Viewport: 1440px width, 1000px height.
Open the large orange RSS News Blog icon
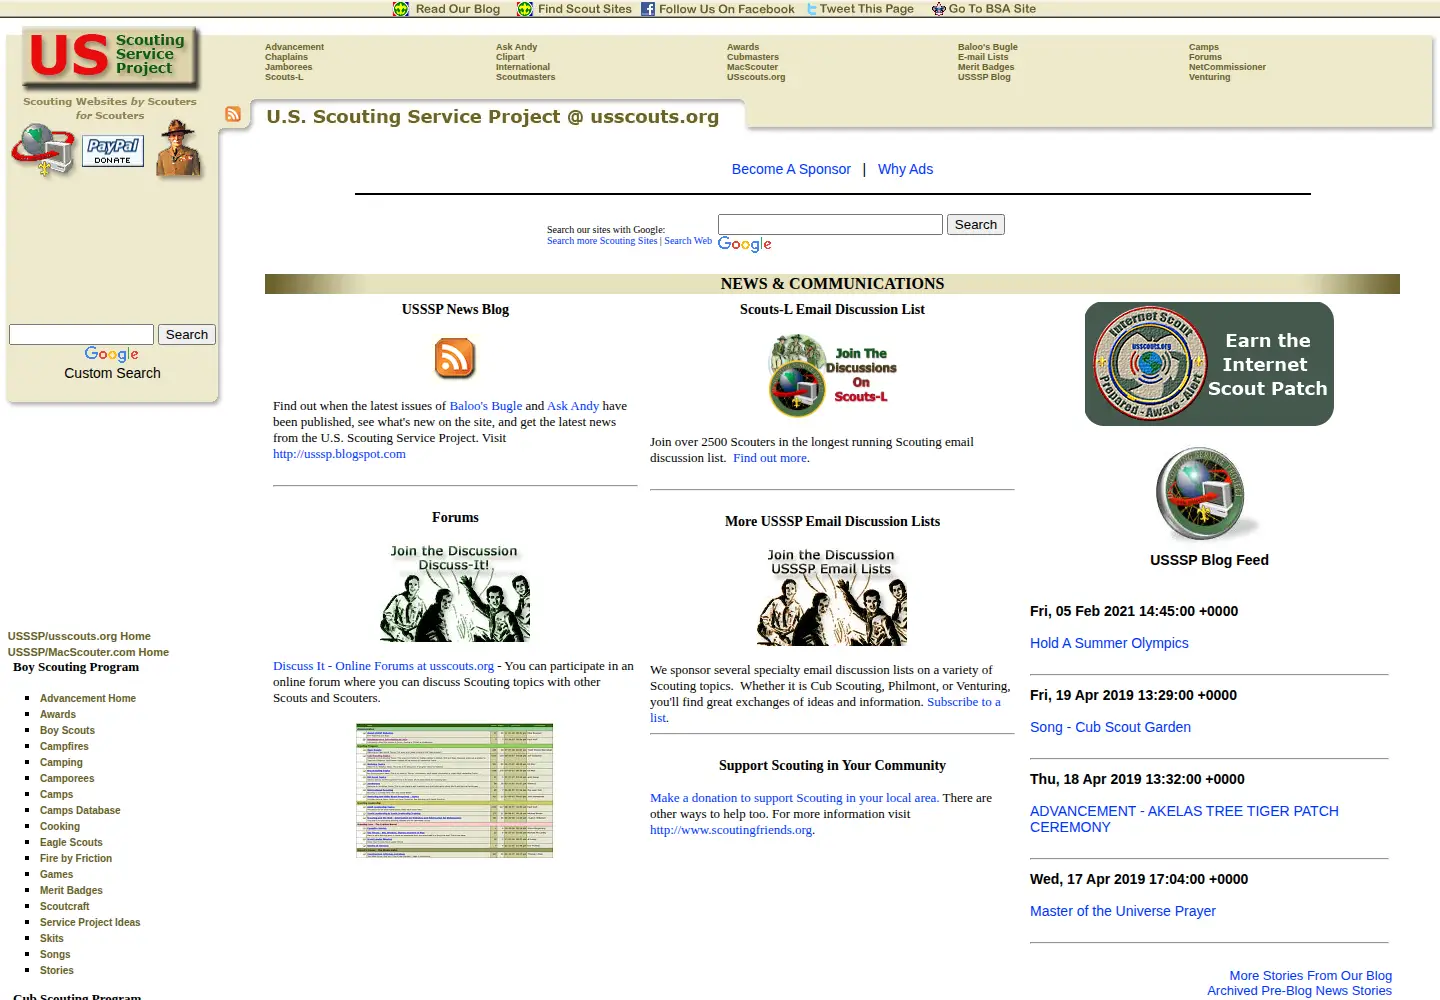coord(455,358)
